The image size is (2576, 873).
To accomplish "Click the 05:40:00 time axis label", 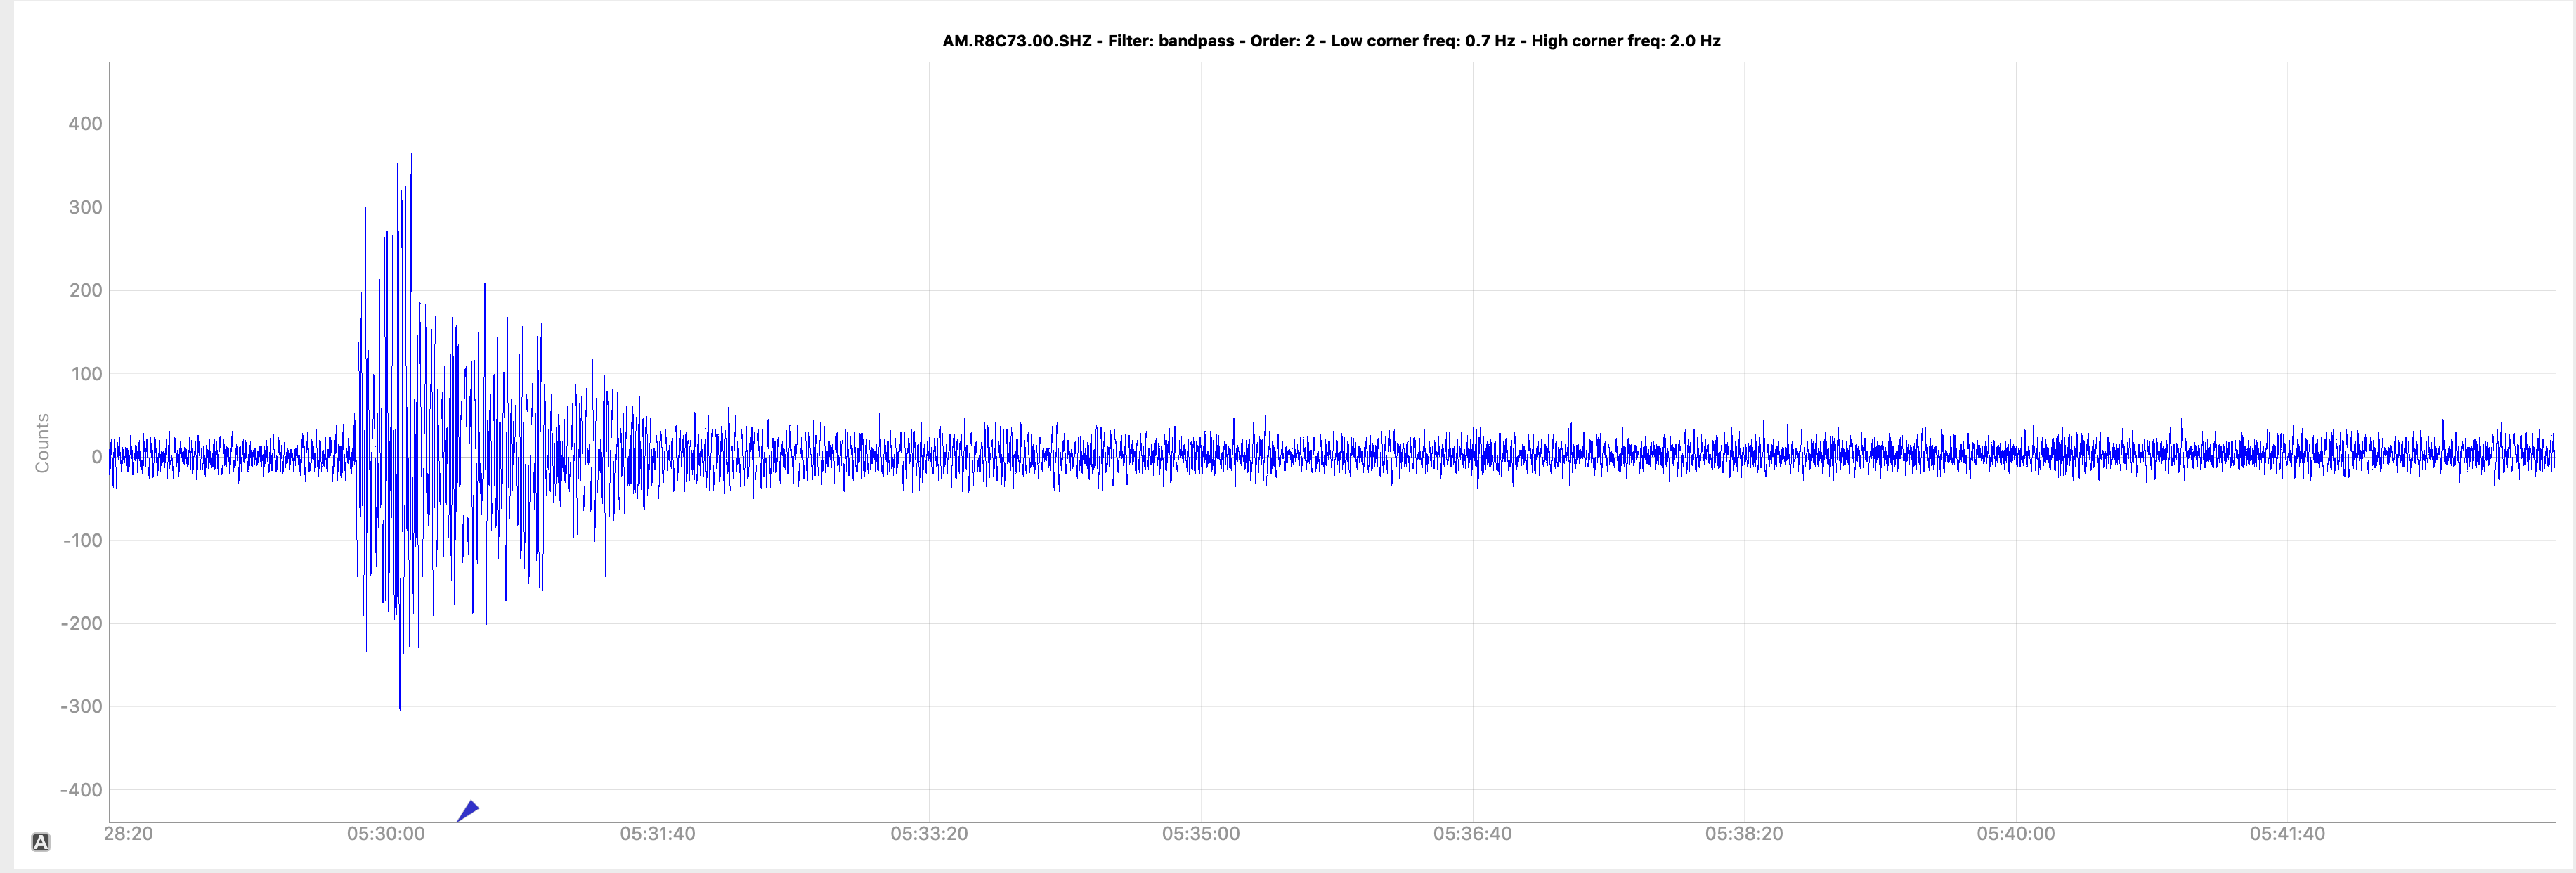I will tap(2016, 834).
